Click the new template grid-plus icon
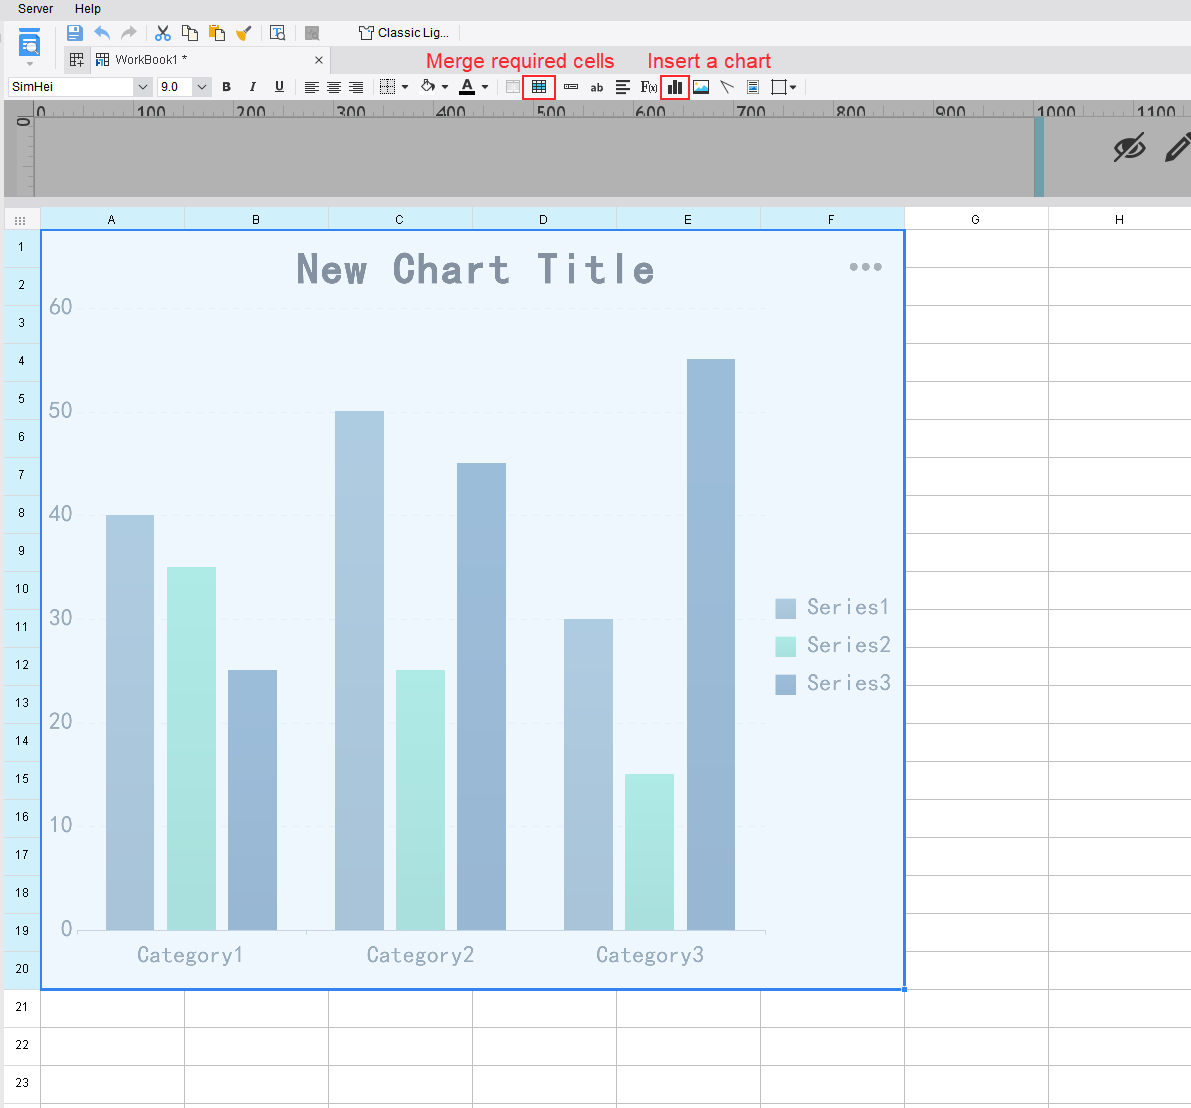Image resolution: width=1191 pixels, height=1108 pixels. (77, 60)
